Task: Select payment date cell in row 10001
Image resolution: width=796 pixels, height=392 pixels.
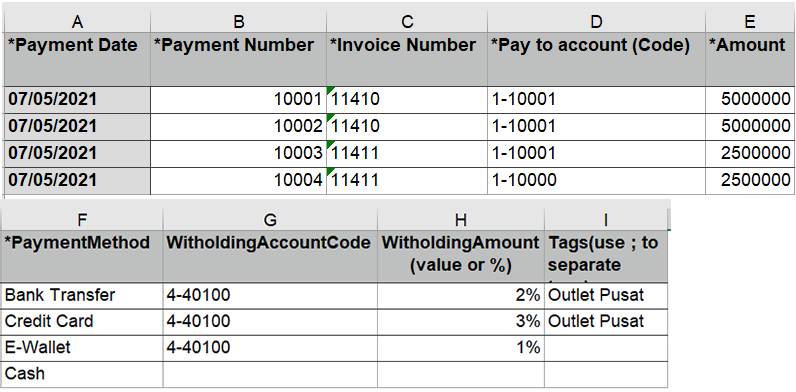Action: click(77, 100)
